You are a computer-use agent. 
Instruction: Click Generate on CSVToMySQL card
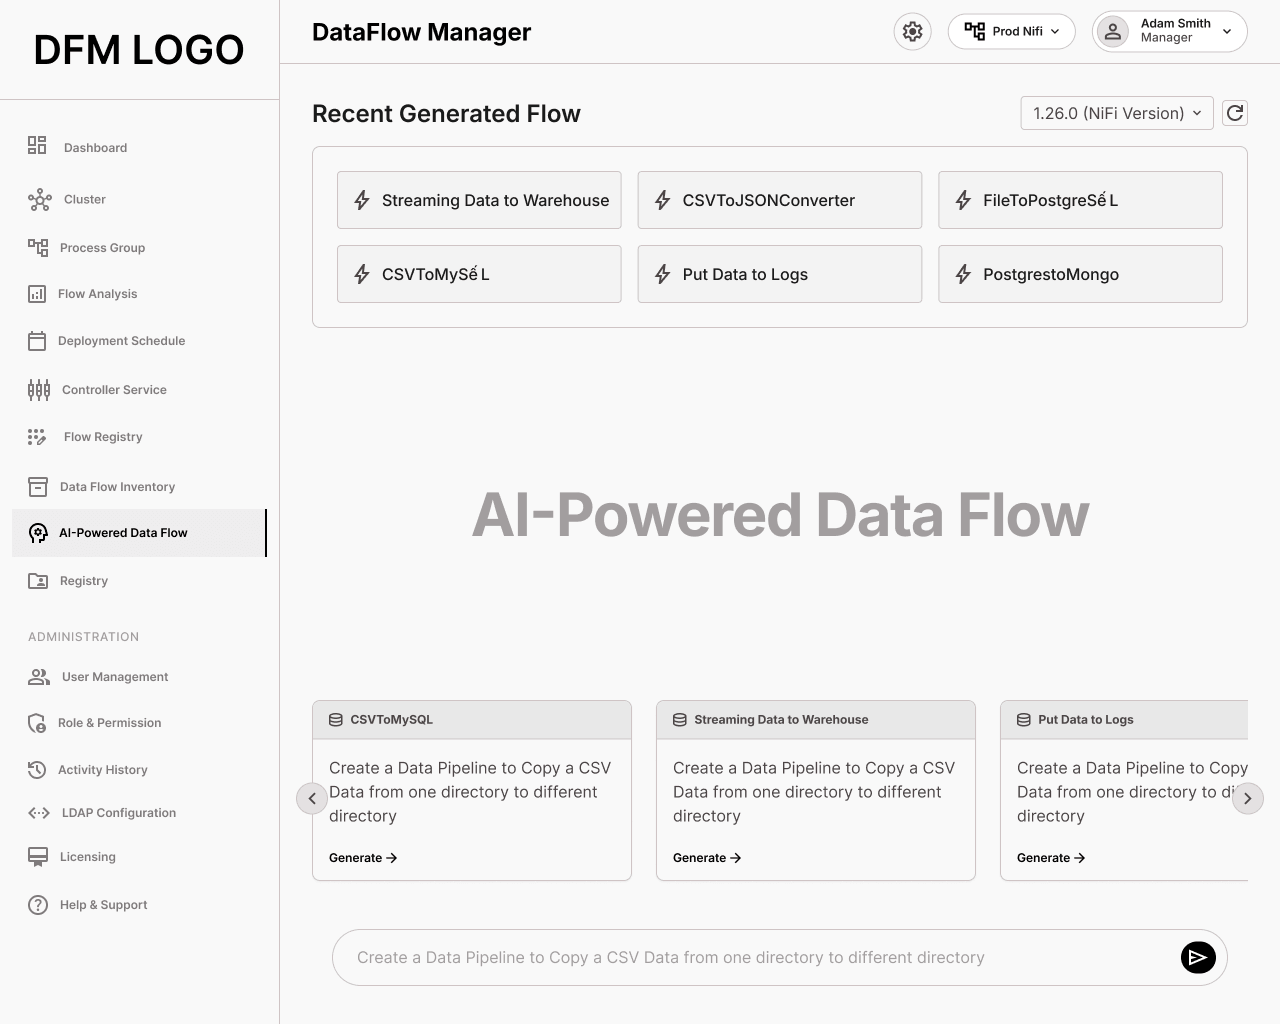363,858
